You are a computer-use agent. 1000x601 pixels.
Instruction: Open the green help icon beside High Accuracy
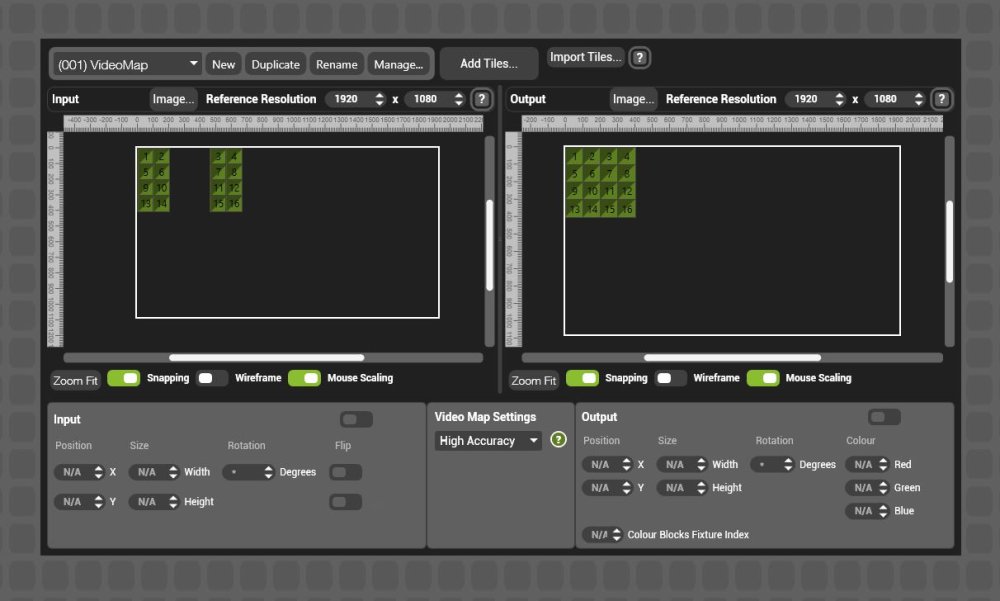pyautogui.click(x=558, y=440)
